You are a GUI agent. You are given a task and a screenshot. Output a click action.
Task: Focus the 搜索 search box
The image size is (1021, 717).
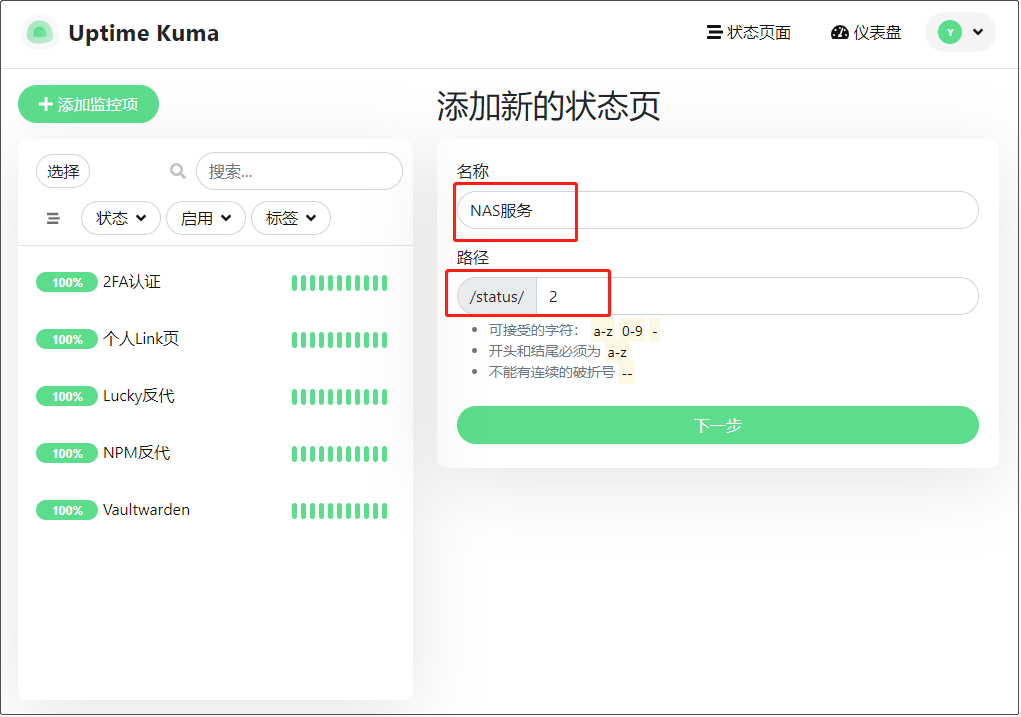(x=300, y=171)
